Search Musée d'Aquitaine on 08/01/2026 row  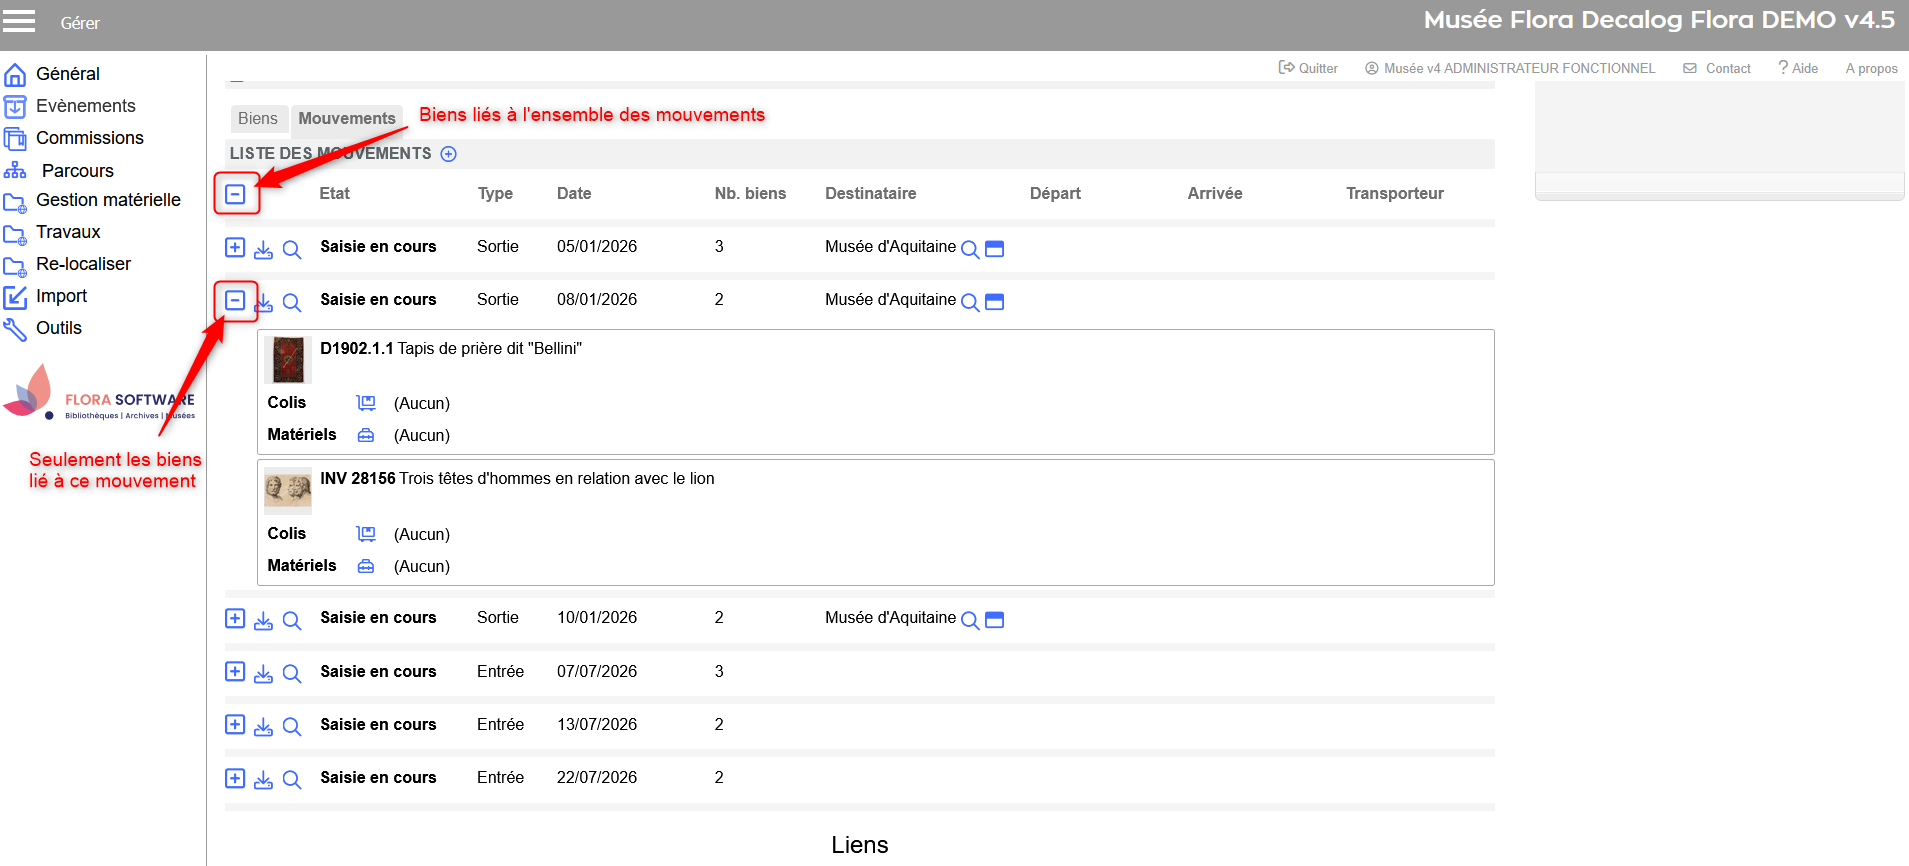(970, 302)
